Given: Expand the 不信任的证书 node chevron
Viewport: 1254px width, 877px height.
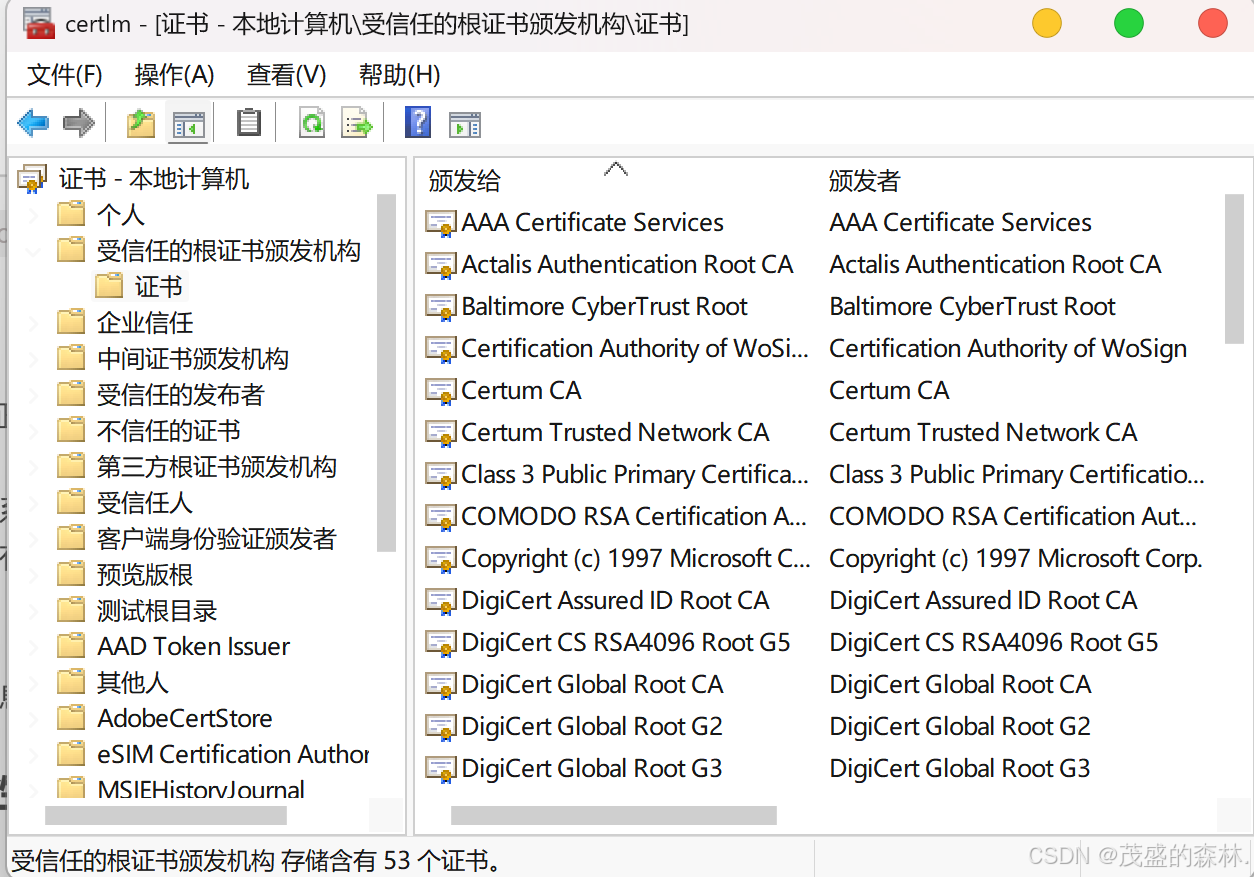Looking at the screenshot, I should point(35,431).
